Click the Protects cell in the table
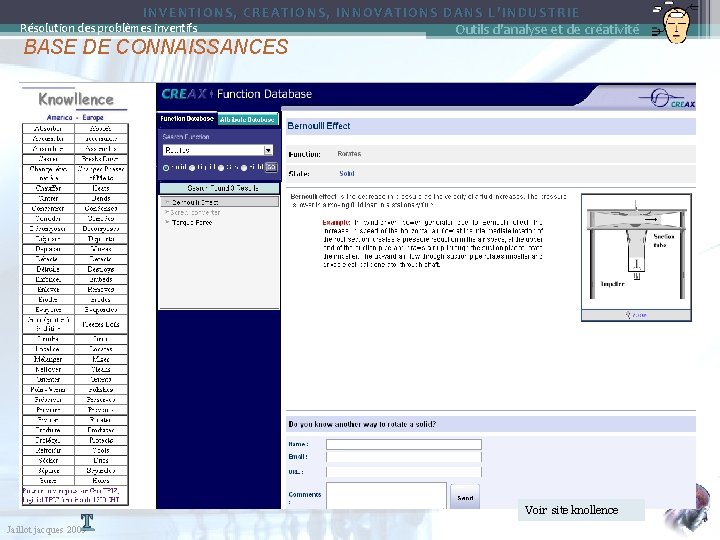The height and width of the screenshot is (540, 720). pos(101,440)
